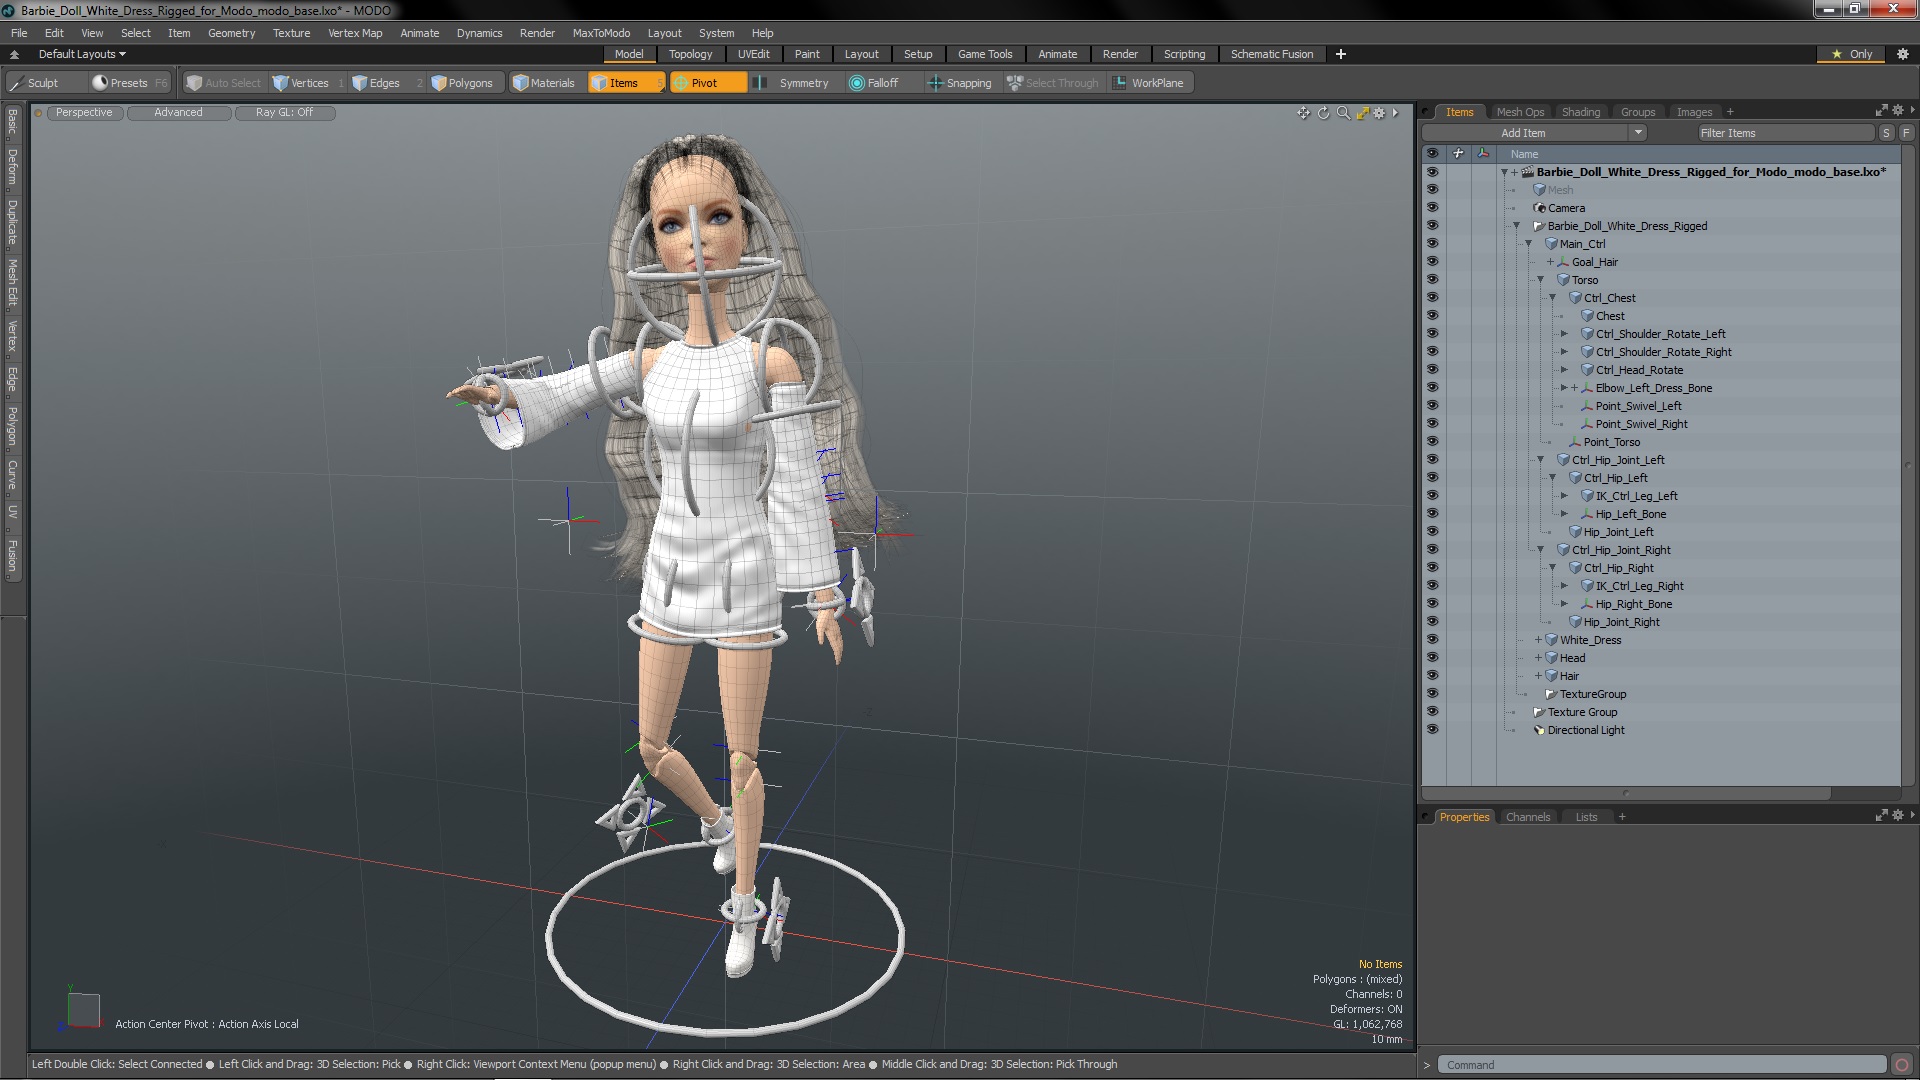Activate Pivot selection mode
Image resolution: width=1920 pixels, height=1080 pixels.
pos(707,83)
